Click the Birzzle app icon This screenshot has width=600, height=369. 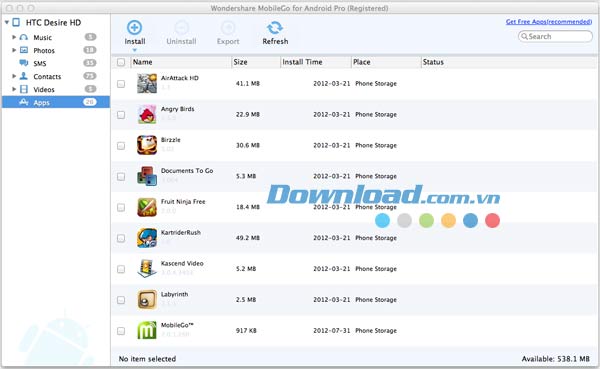(x=147, y=145)
